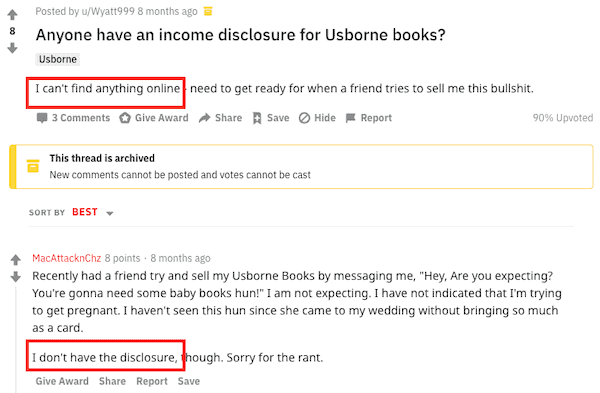Expand the sort order chevron arrow
Image resolution: width=600 pixels, height=393 pixels.
pyautogui.click(x=110, y=213)
